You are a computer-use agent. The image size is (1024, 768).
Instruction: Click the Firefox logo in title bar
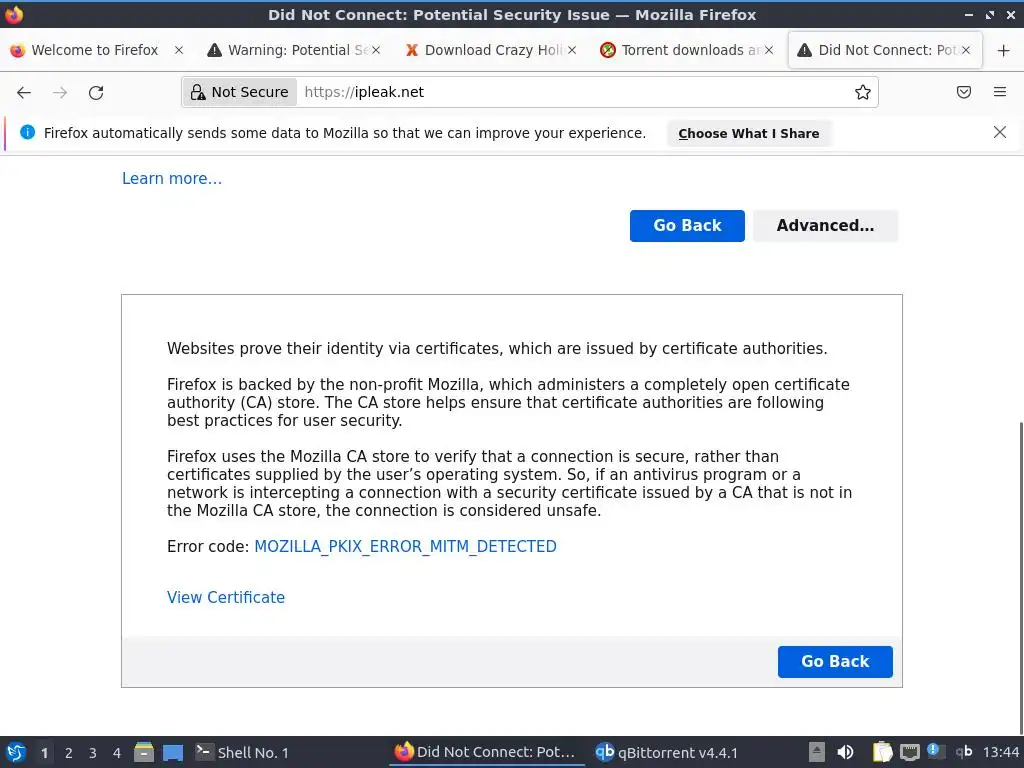pos(14,14)
